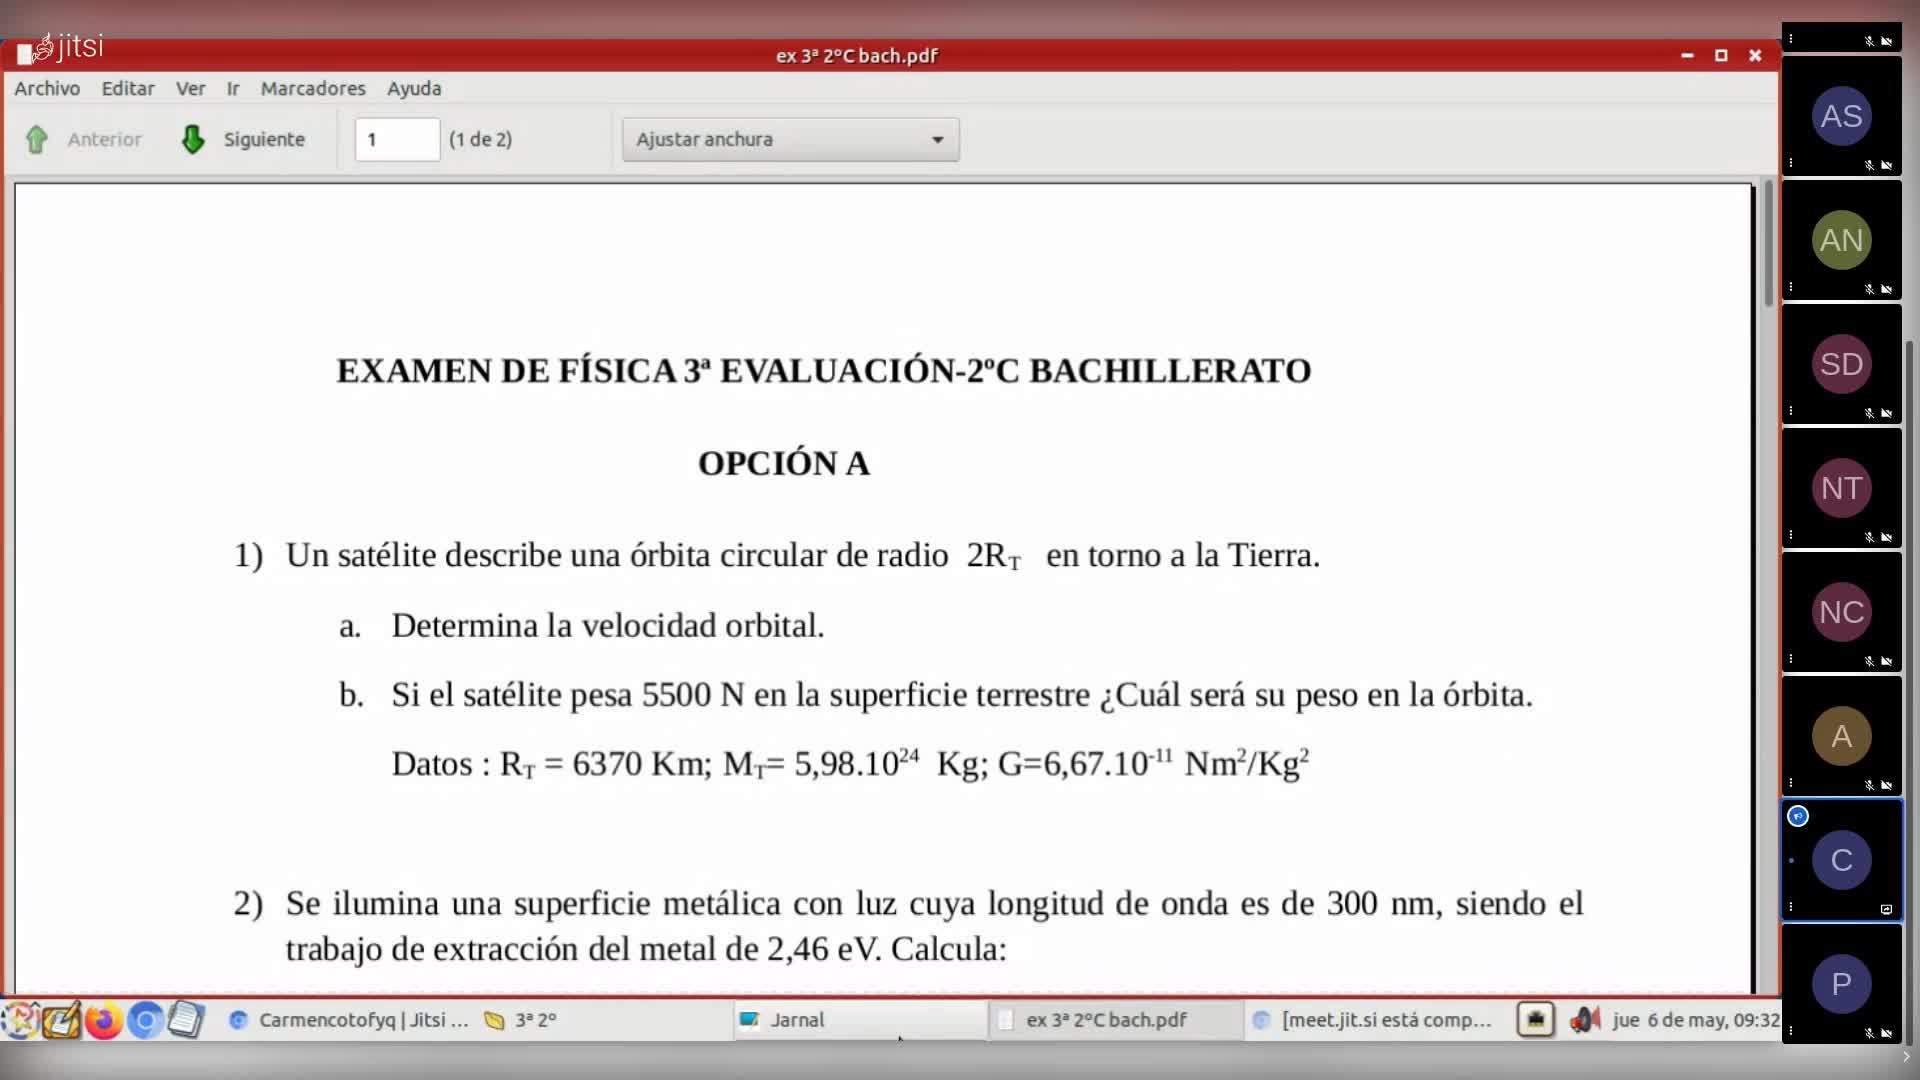Image resolution: width=1920 pixels, height=1080 pixels.
Task: Open the Archivo menu
Action: (x=47, y=88)
